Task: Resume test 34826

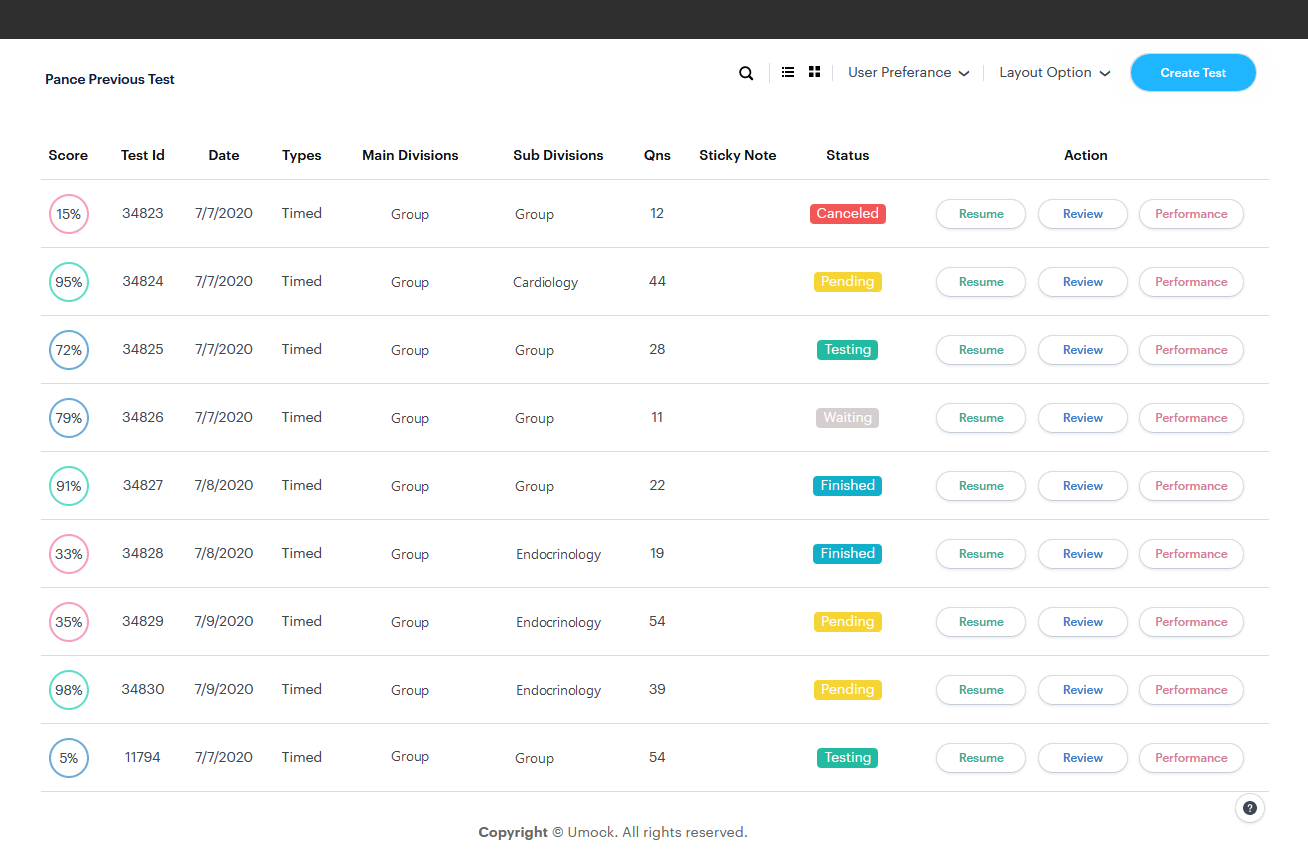Action: point(981,418)
